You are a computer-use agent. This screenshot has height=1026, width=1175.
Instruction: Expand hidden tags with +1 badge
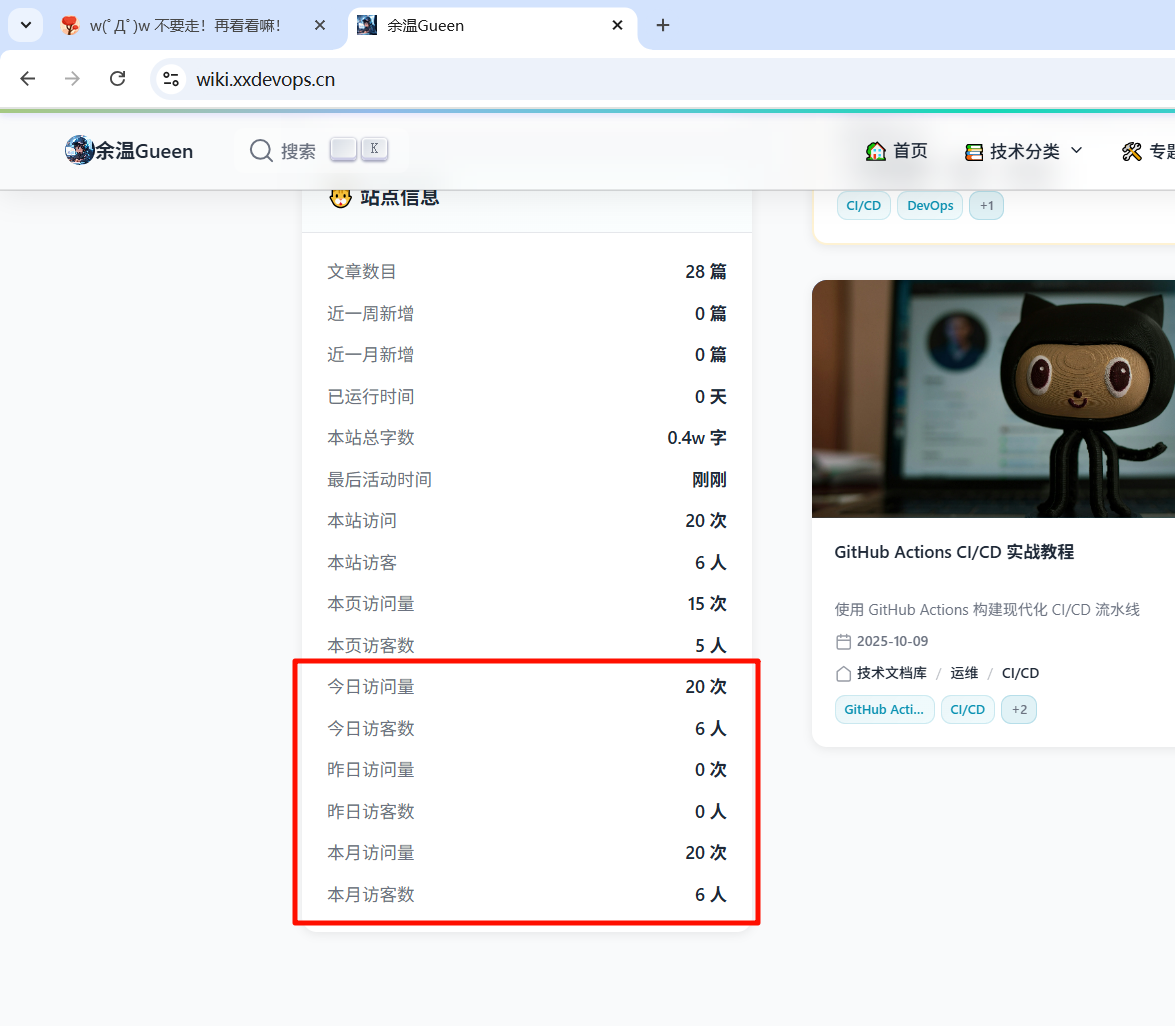pos(986,206)
